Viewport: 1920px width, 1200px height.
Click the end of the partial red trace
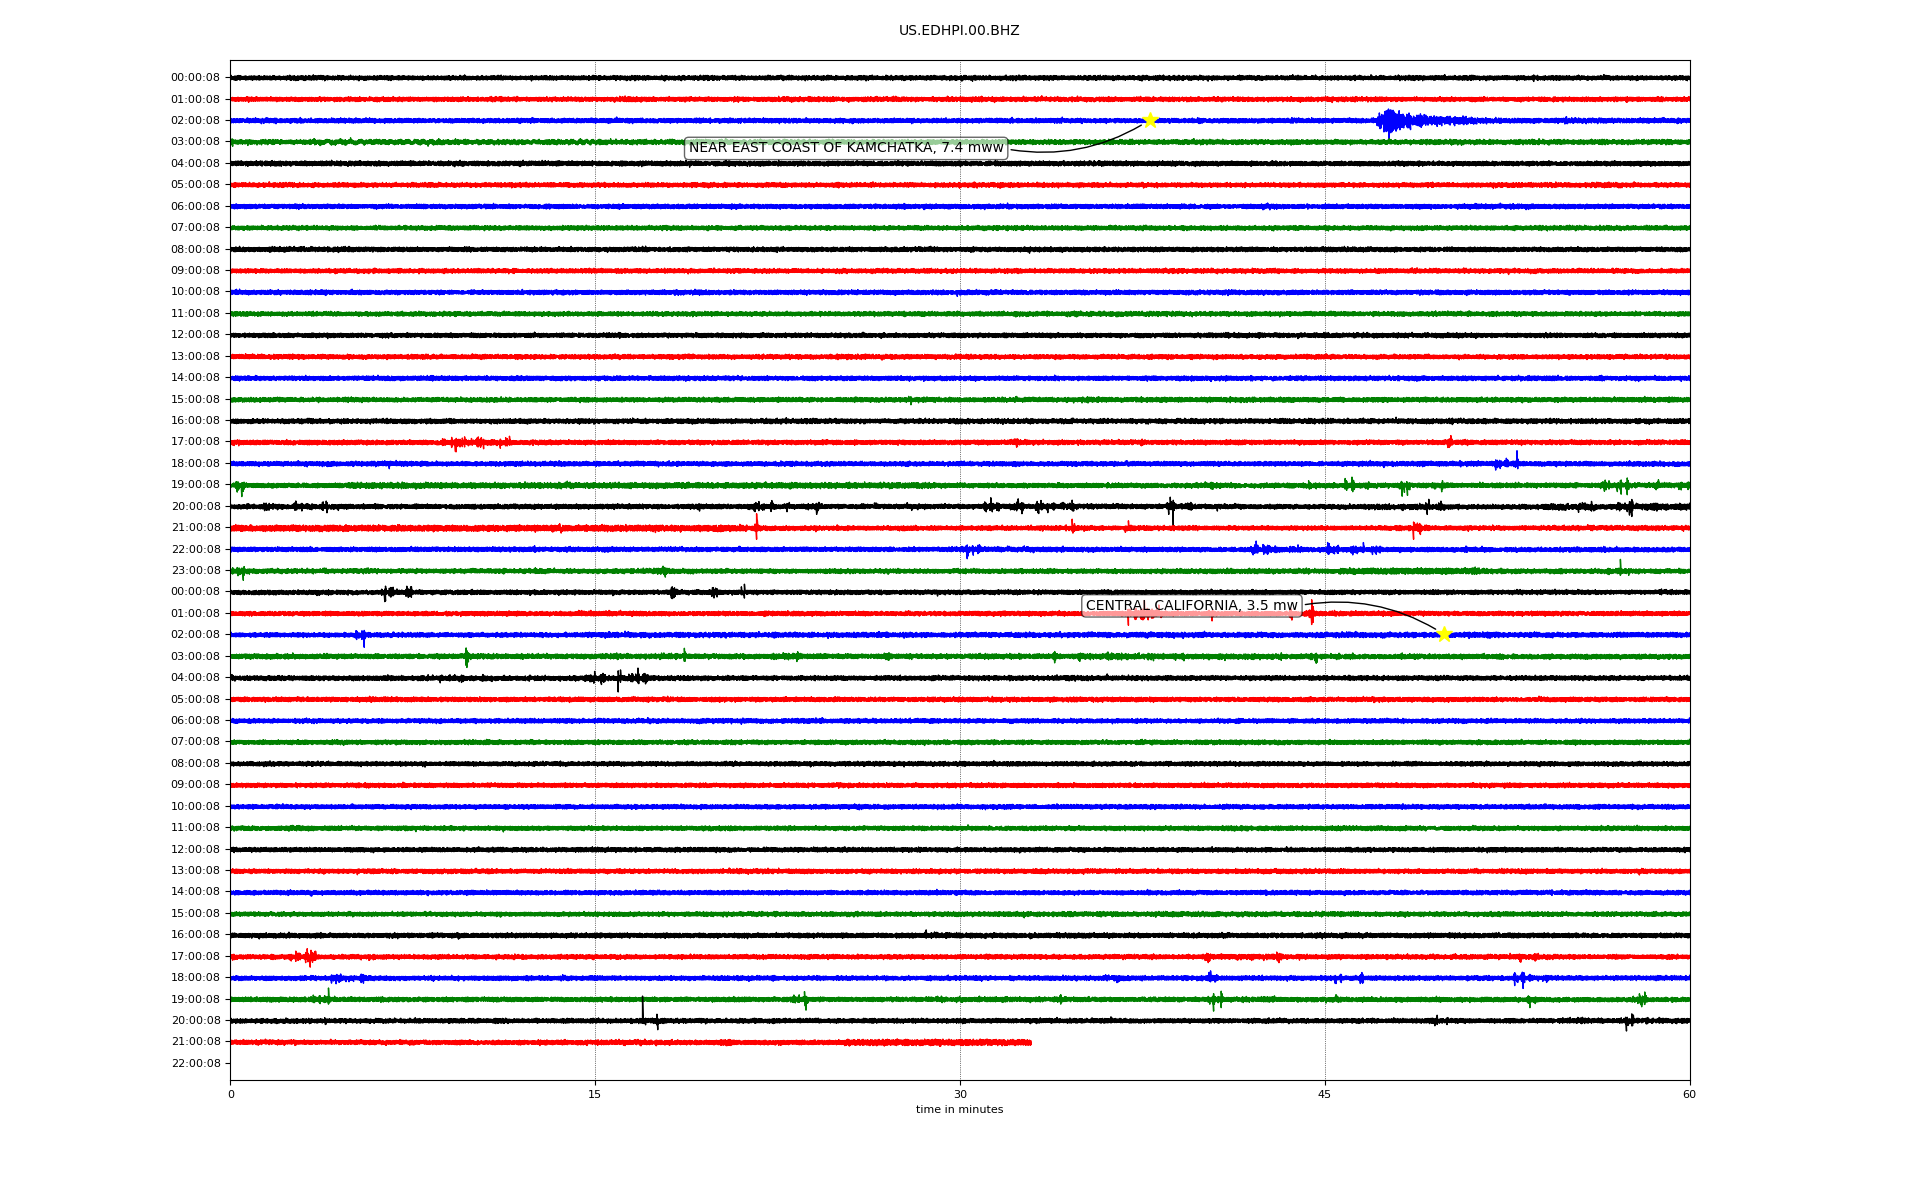click(1030, 1042)
